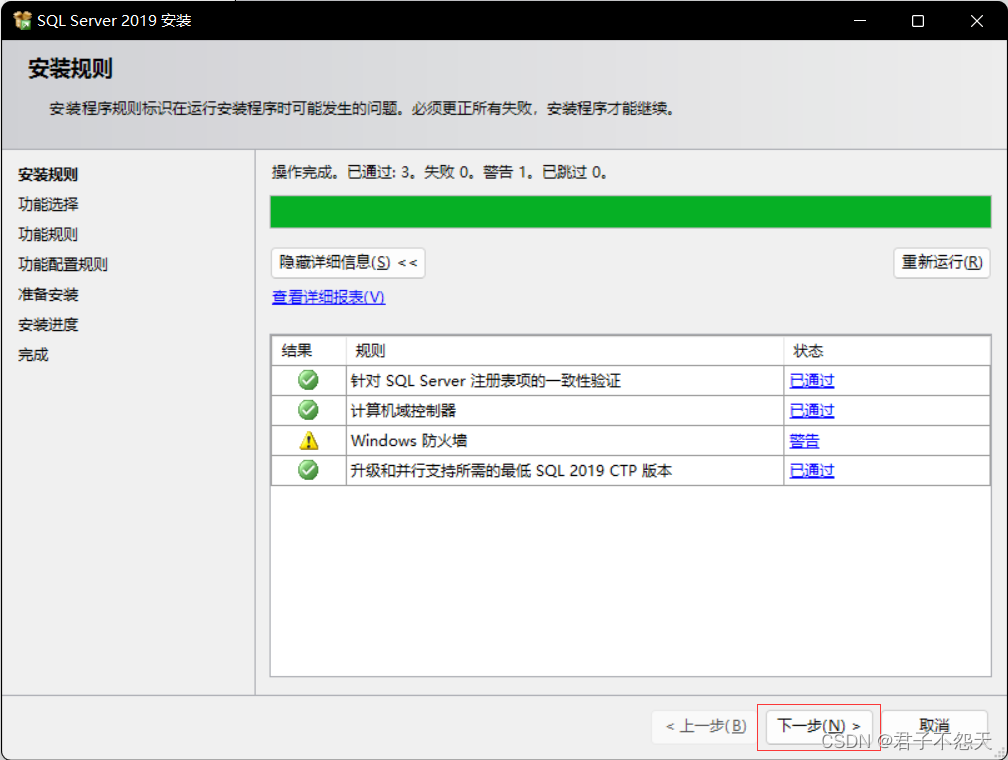Minimize the SQL Server 2019 安装 window
This screenshot has width=1008, height=760.
(x=860, y=21)
